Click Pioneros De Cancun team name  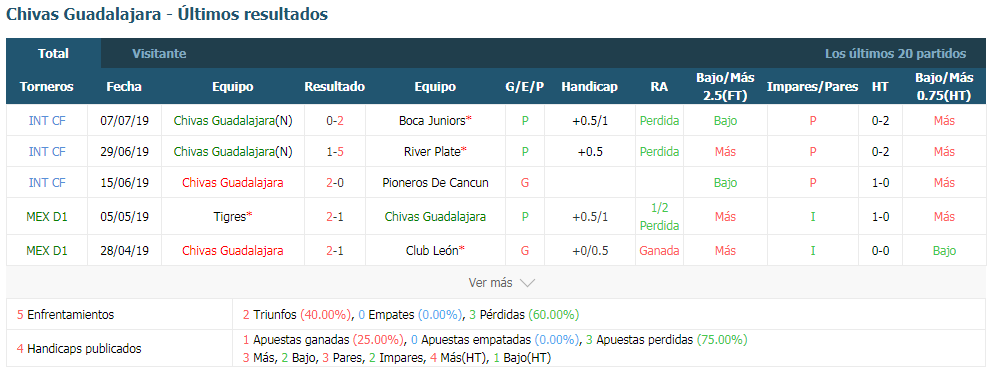[435, 183]
